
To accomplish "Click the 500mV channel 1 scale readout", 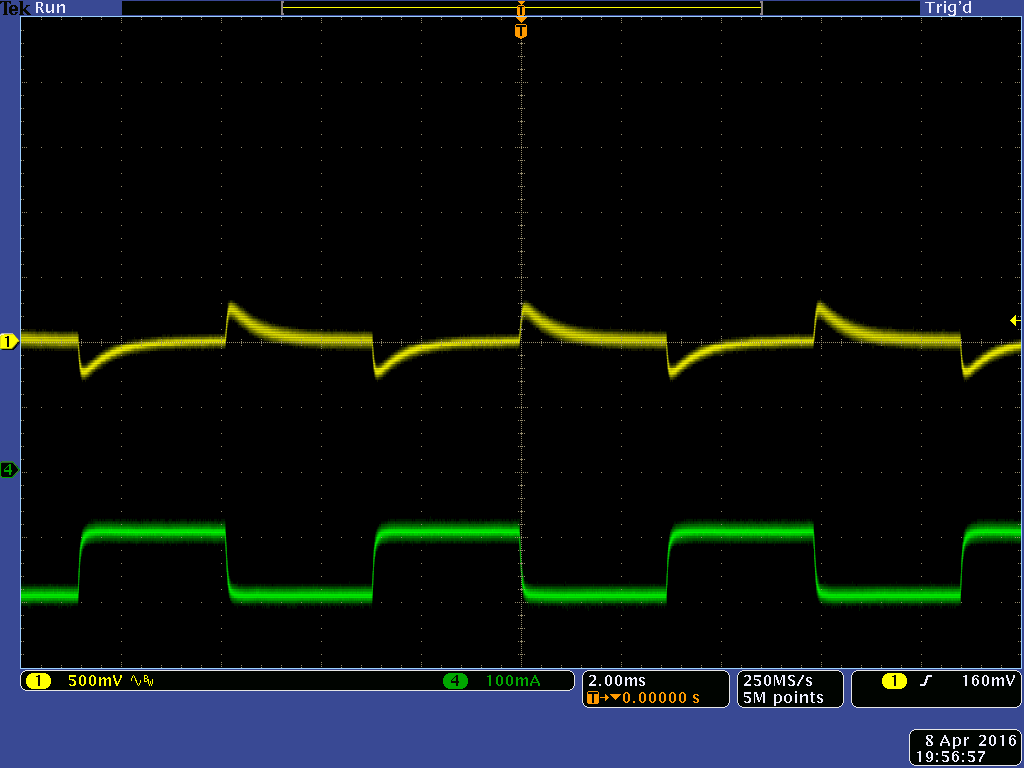I will click(95, 681).
